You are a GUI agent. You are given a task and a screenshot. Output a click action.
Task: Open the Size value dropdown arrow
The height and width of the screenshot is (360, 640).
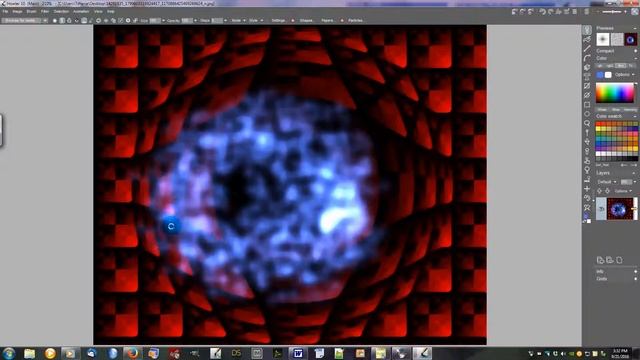point(164,20)
